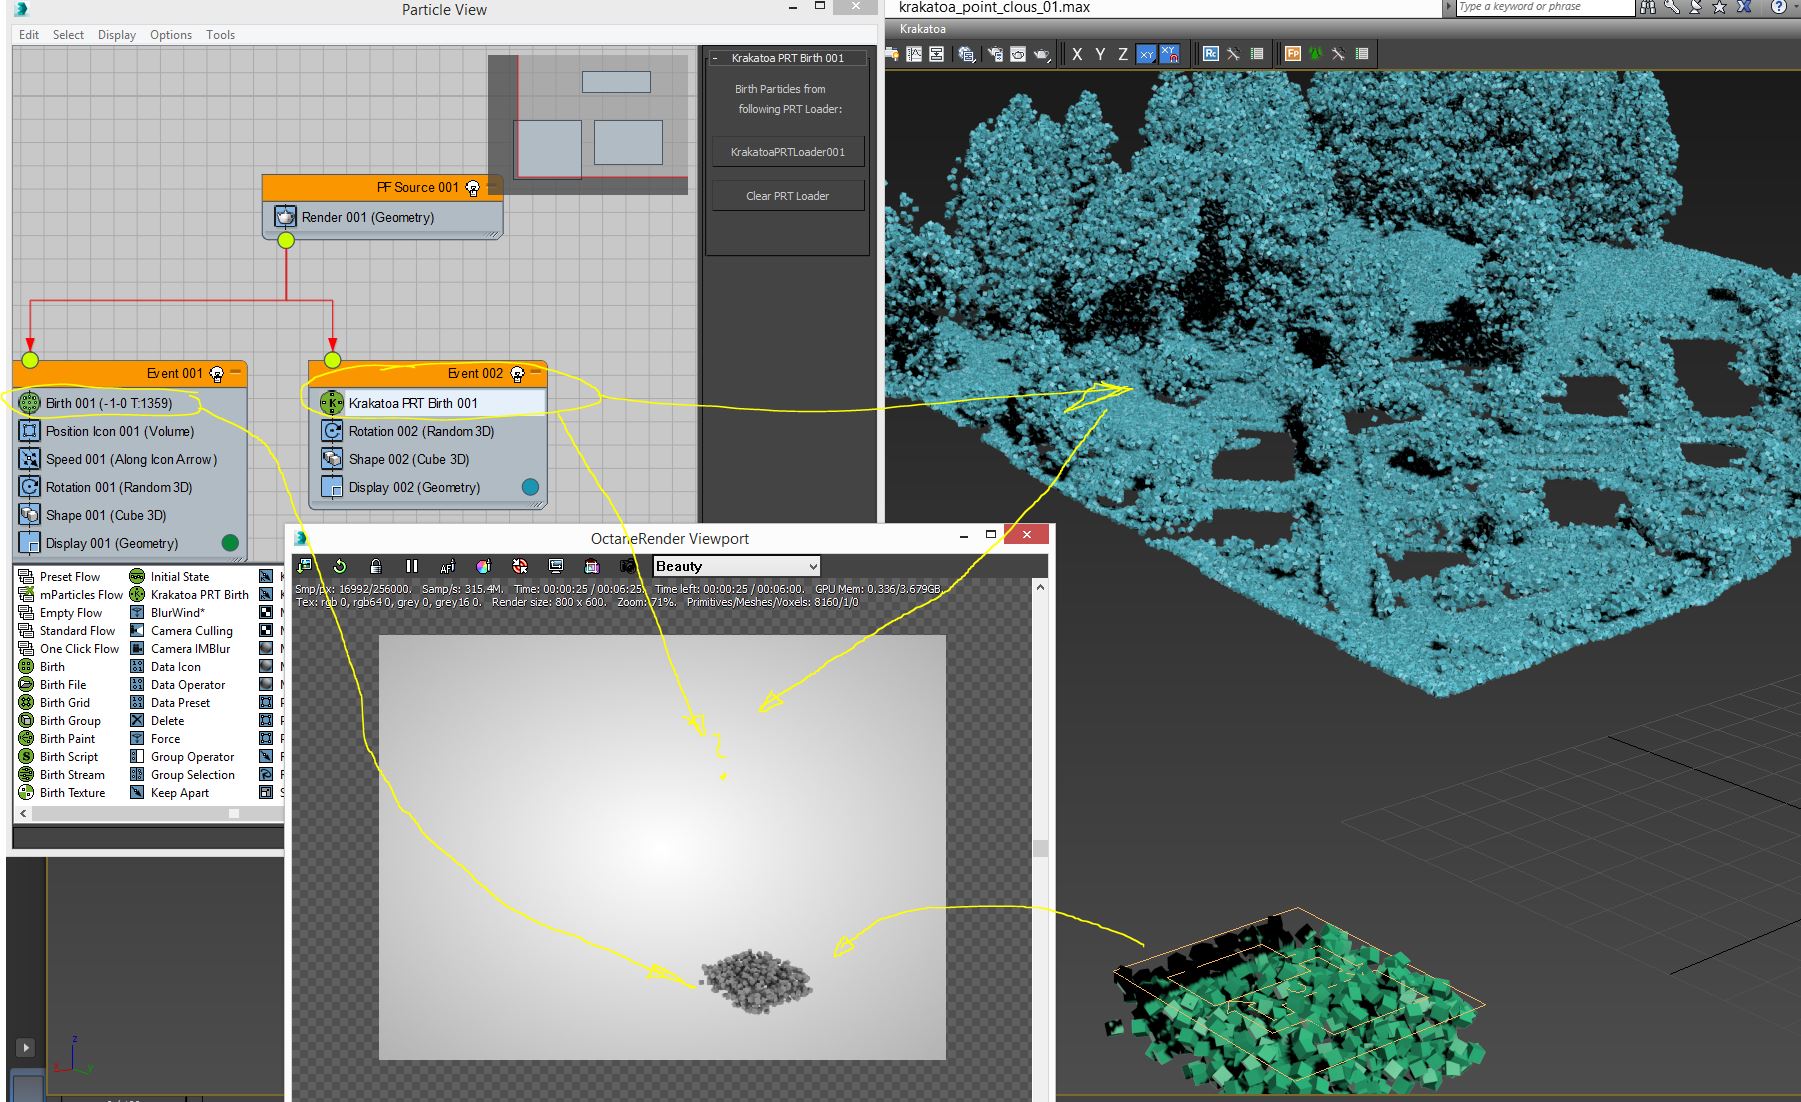Screen dimensions: 1801x1102
Task: Open the Tools menu in Particle View
Action: [x=220, y=35]
